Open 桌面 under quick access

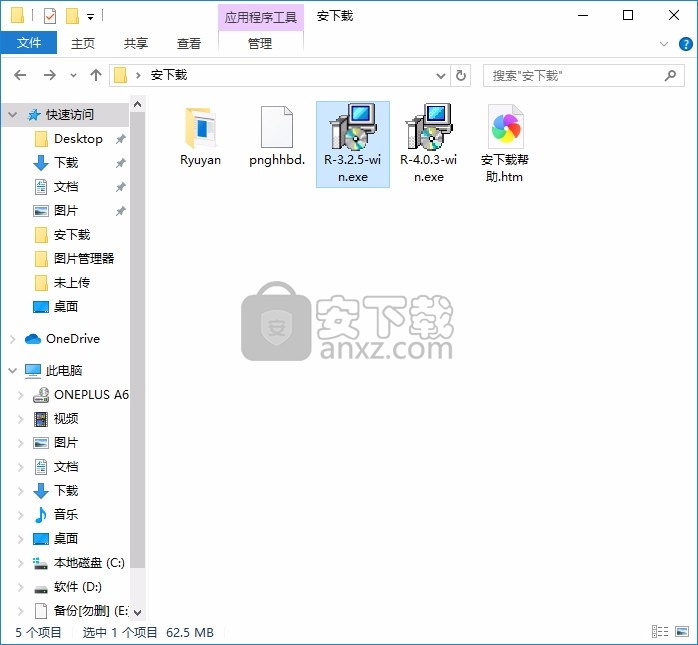click(x=68, y=307)
